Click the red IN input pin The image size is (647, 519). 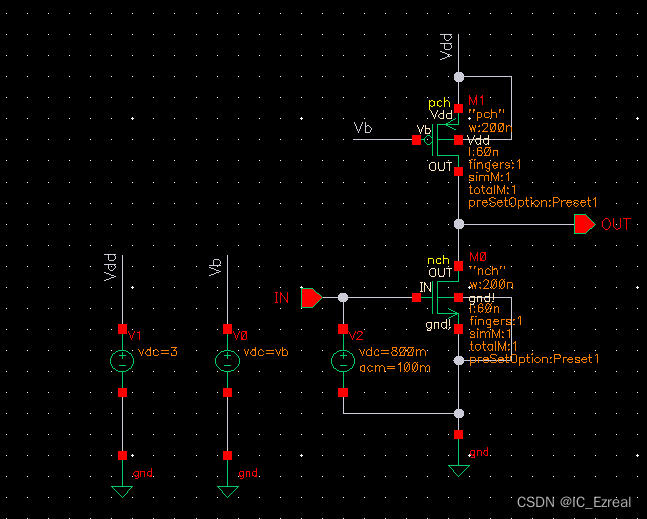(x=310, y=298)
